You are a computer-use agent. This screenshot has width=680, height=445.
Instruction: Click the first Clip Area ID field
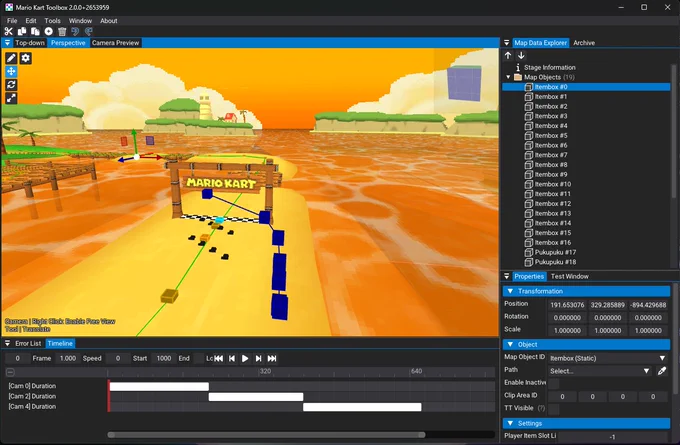click(x=562, y=396)
